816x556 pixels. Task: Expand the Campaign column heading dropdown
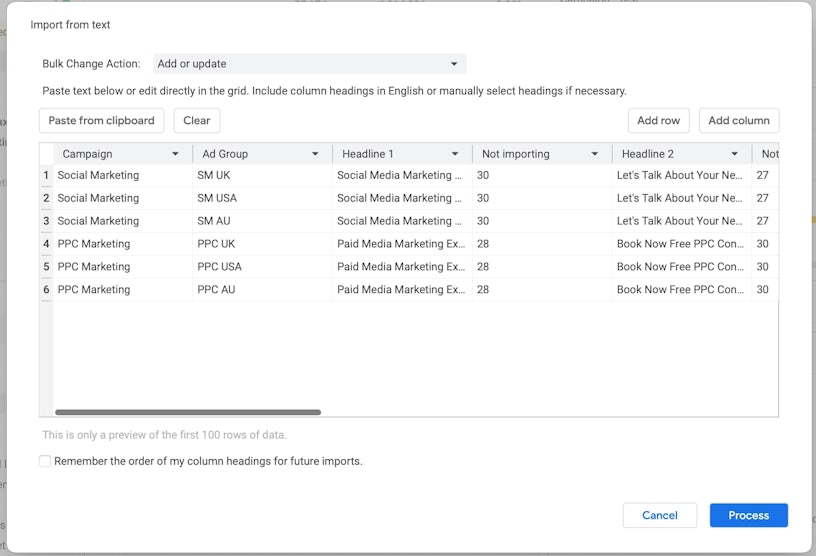(x=176, y=154)
